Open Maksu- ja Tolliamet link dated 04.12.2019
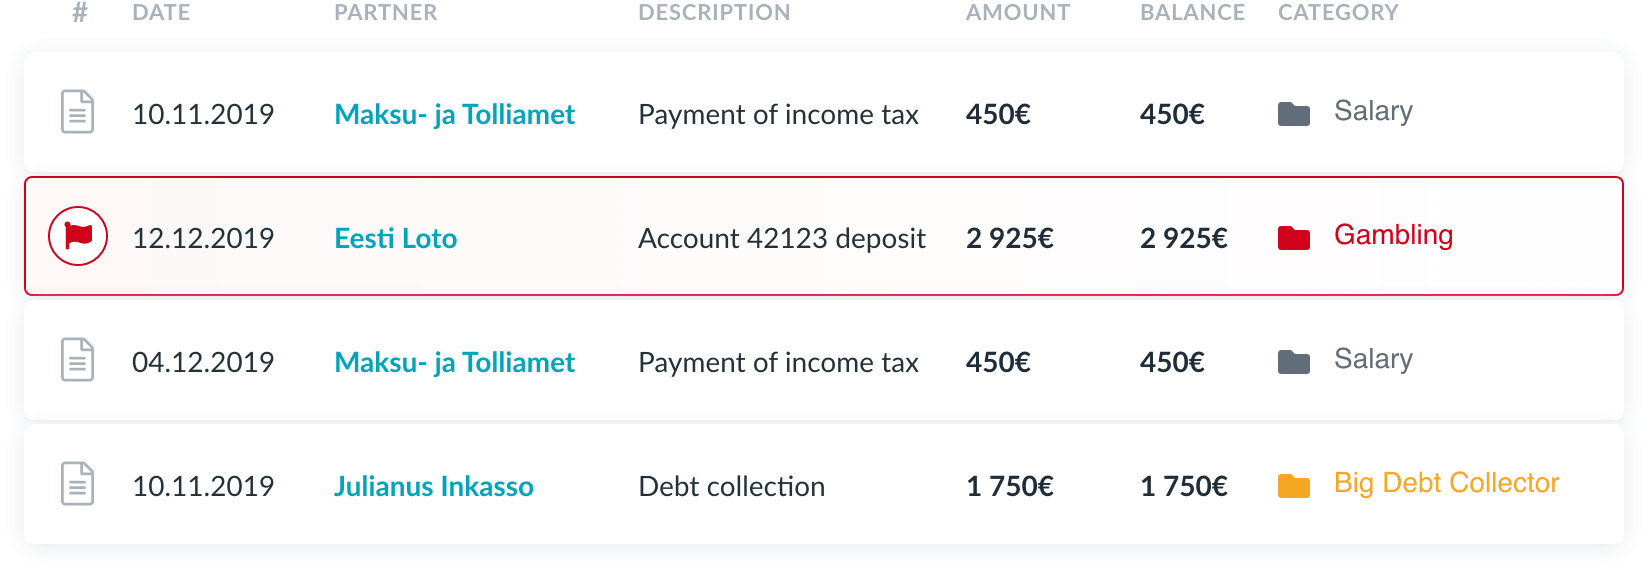Viewport: 1648px width, 572px height. coord(454,362)
